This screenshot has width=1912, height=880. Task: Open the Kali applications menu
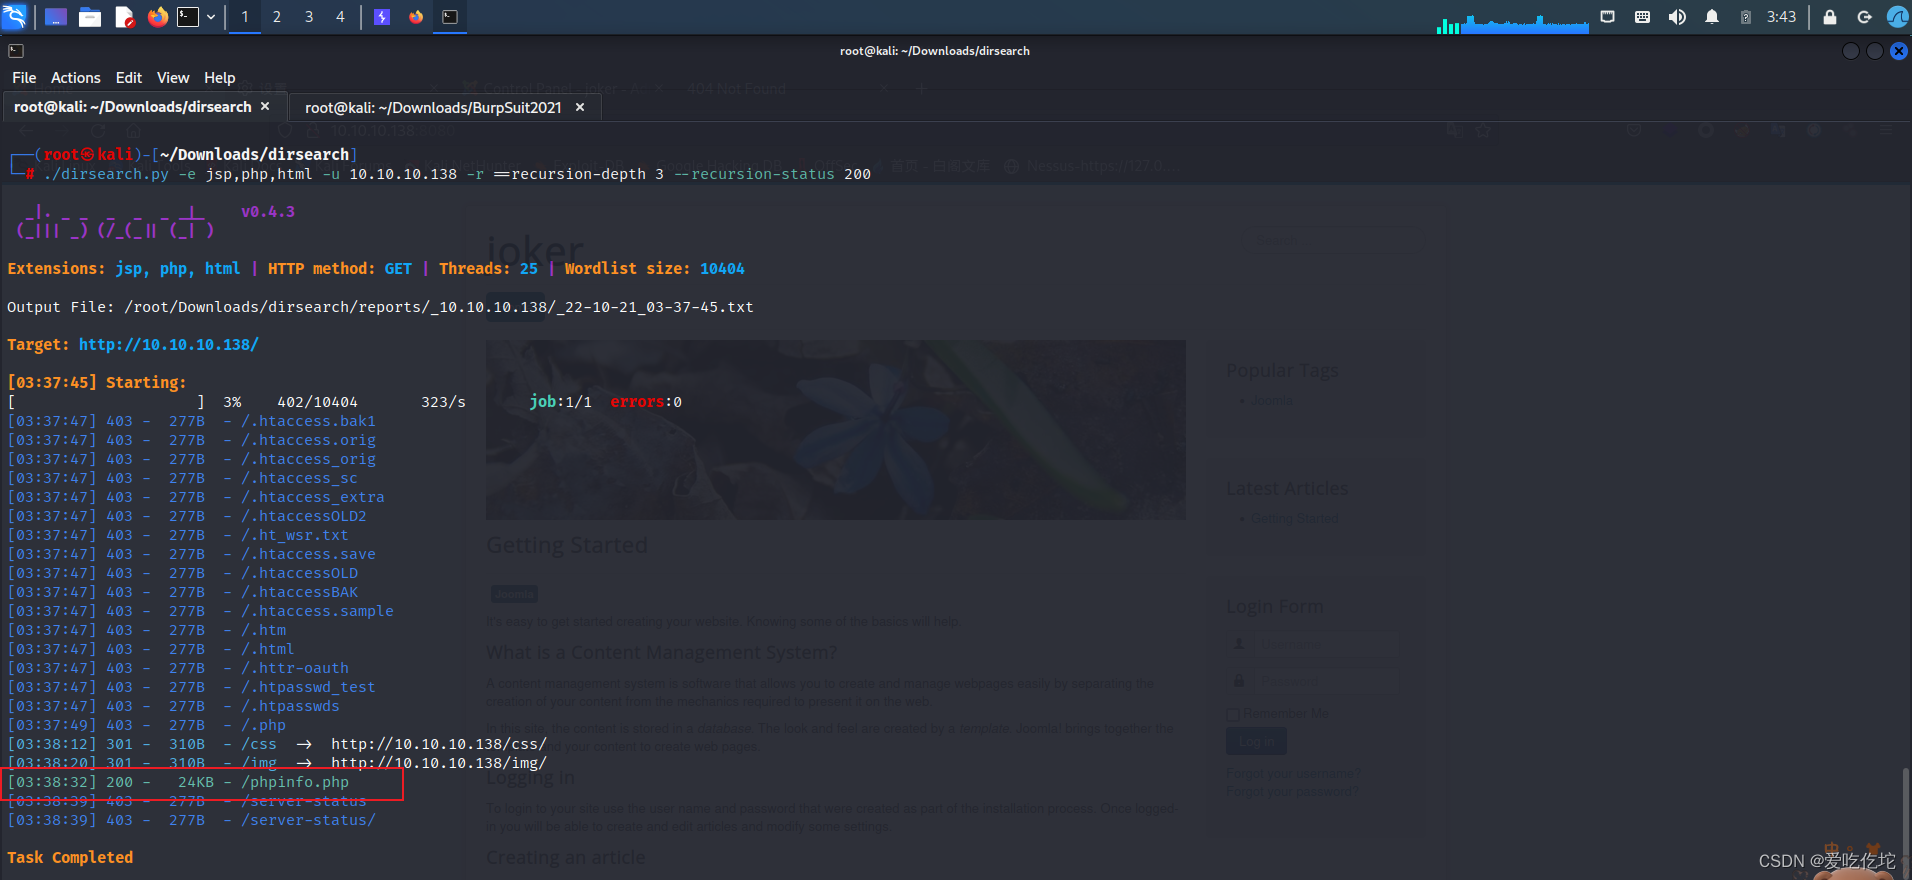point(15,17)
